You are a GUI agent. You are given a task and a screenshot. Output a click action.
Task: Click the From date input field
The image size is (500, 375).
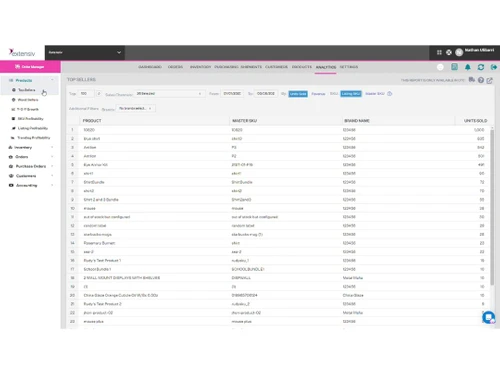click(x=232, y=94)
